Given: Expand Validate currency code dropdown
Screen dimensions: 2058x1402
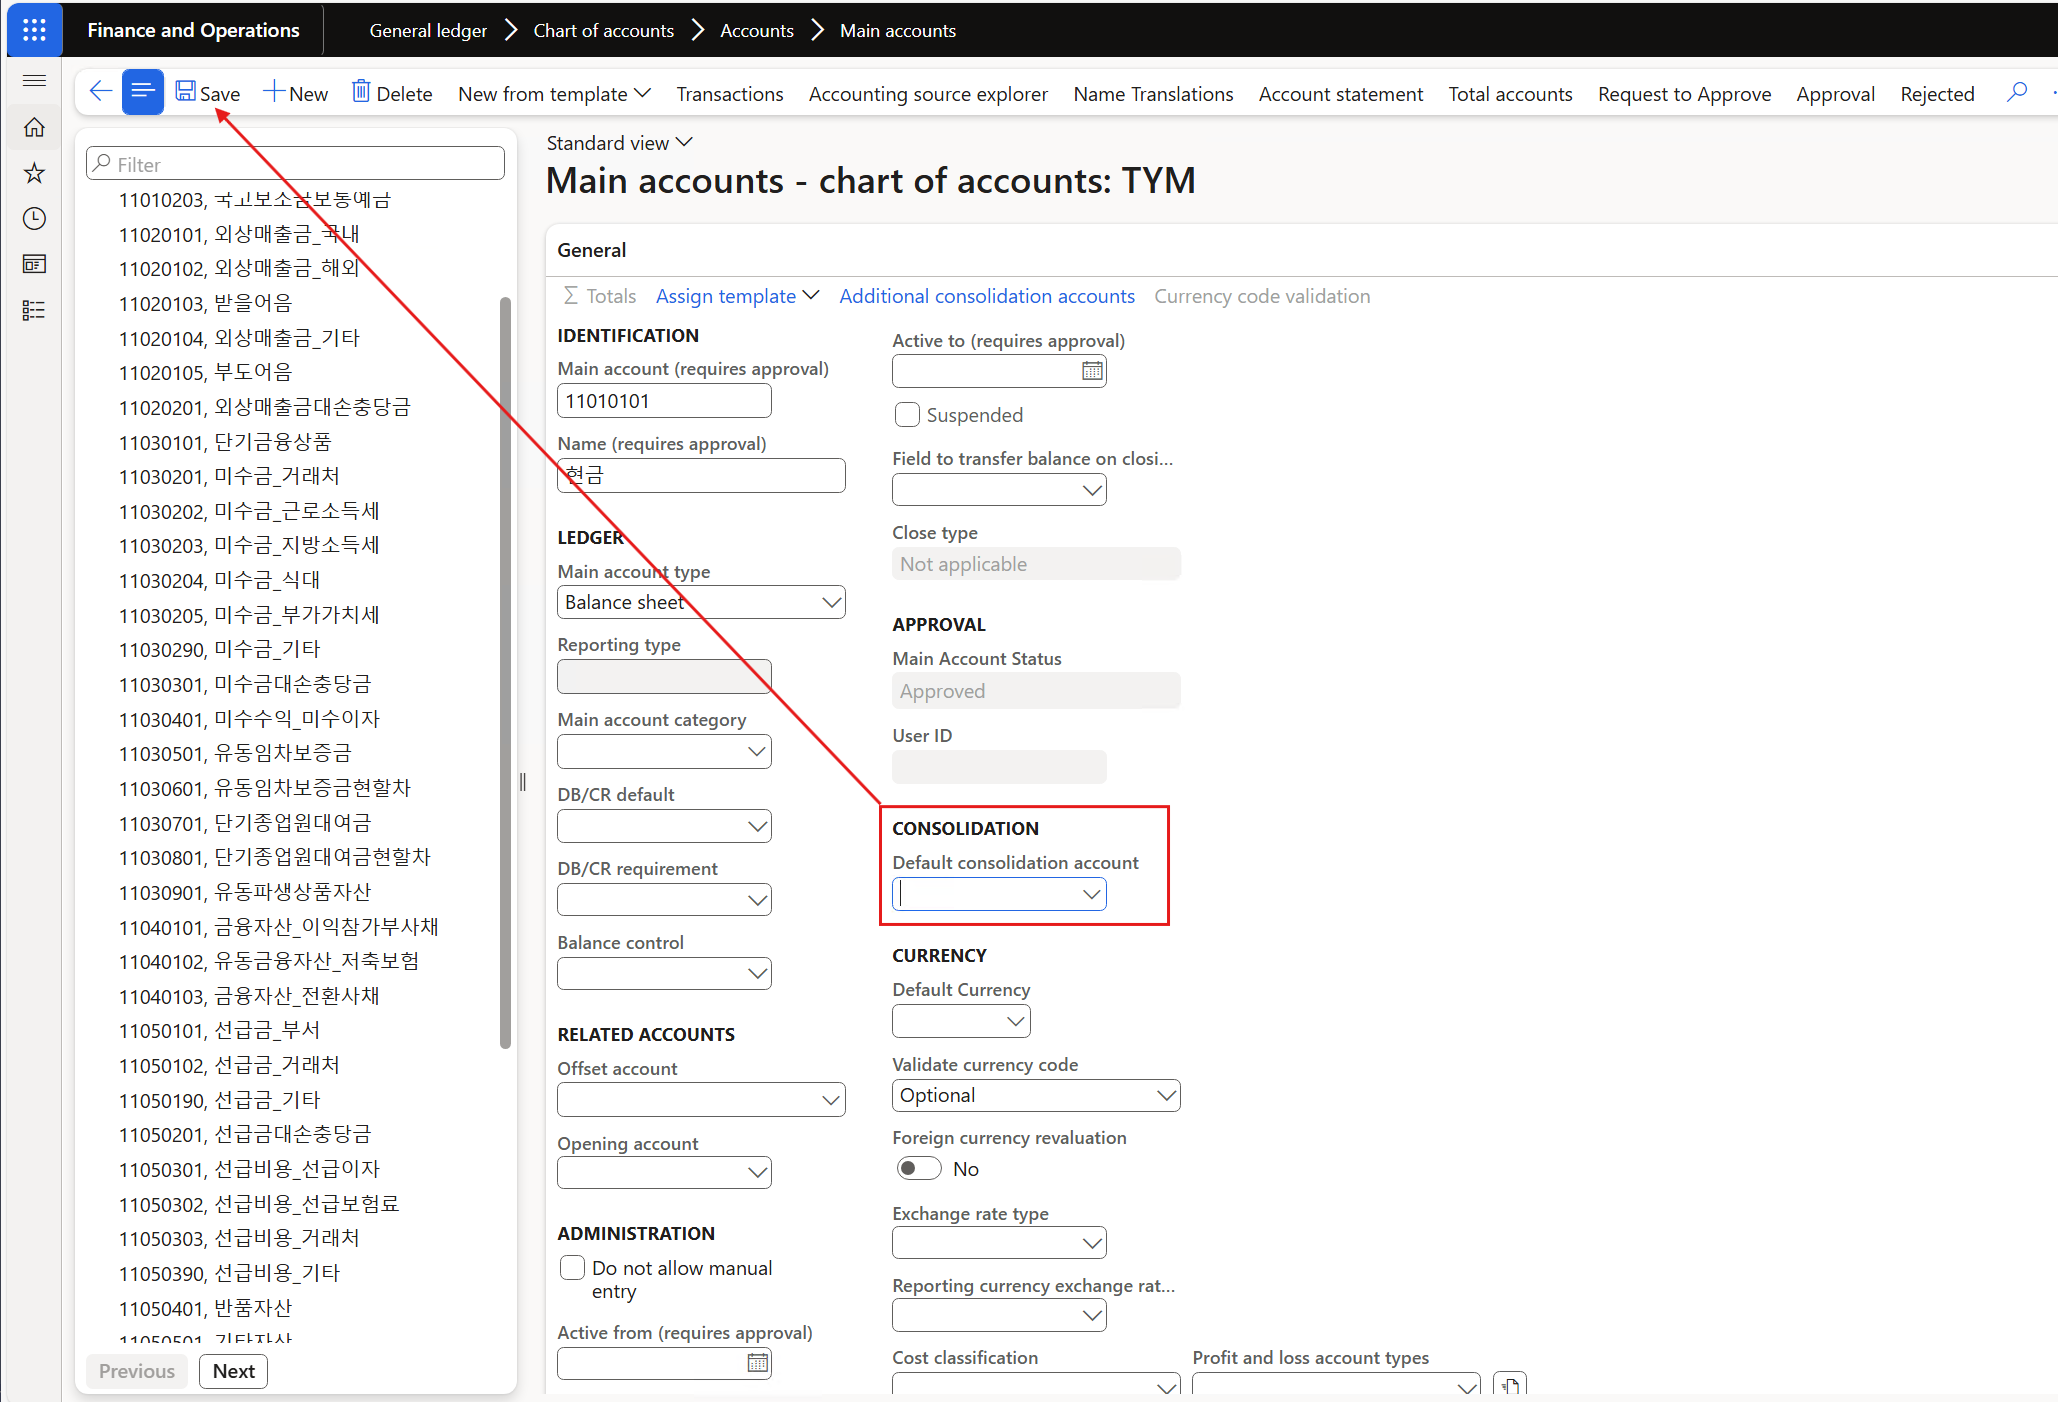Looking at the screenshot, I should pos(1166,1095).
